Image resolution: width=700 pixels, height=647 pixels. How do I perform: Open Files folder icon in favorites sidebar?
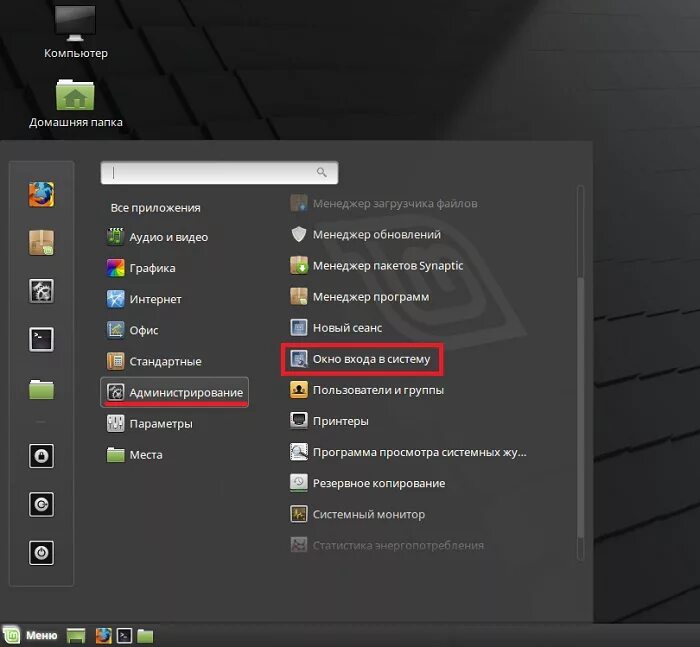click(x=42, y=389)
